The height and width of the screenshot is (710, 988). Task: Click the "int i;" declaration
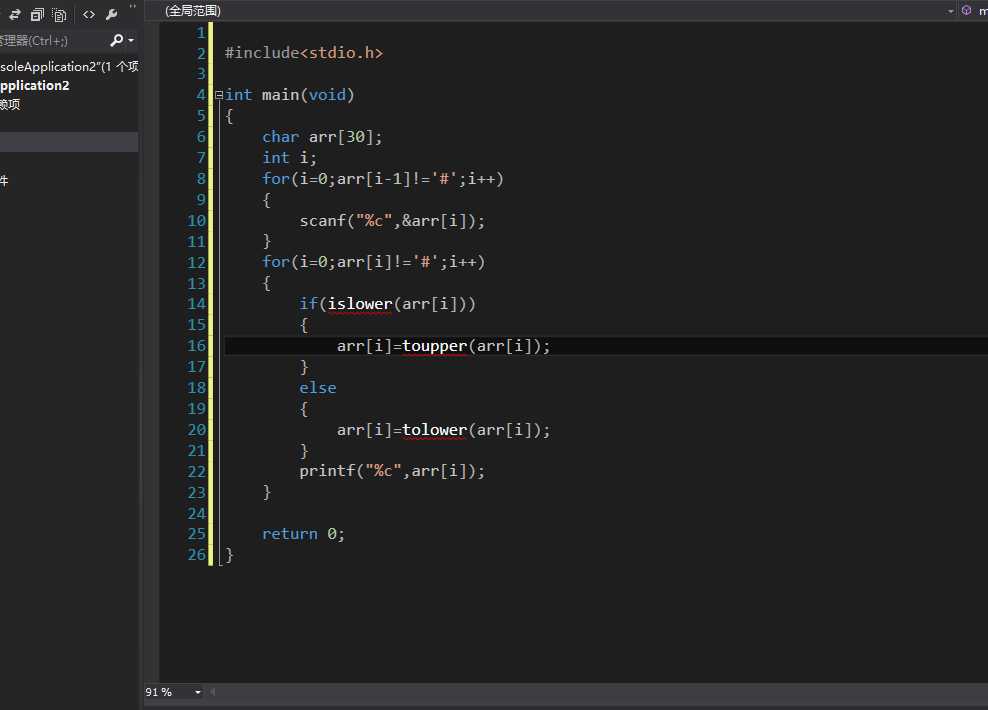(289, 157)
